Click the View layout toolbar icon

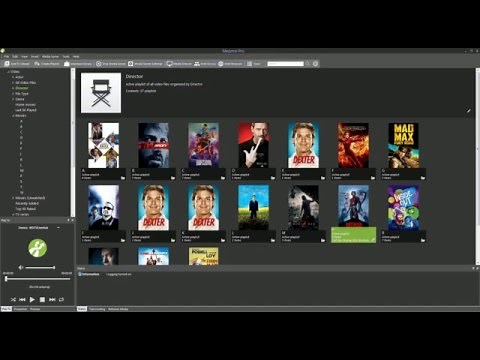click(x=249, y=63)
